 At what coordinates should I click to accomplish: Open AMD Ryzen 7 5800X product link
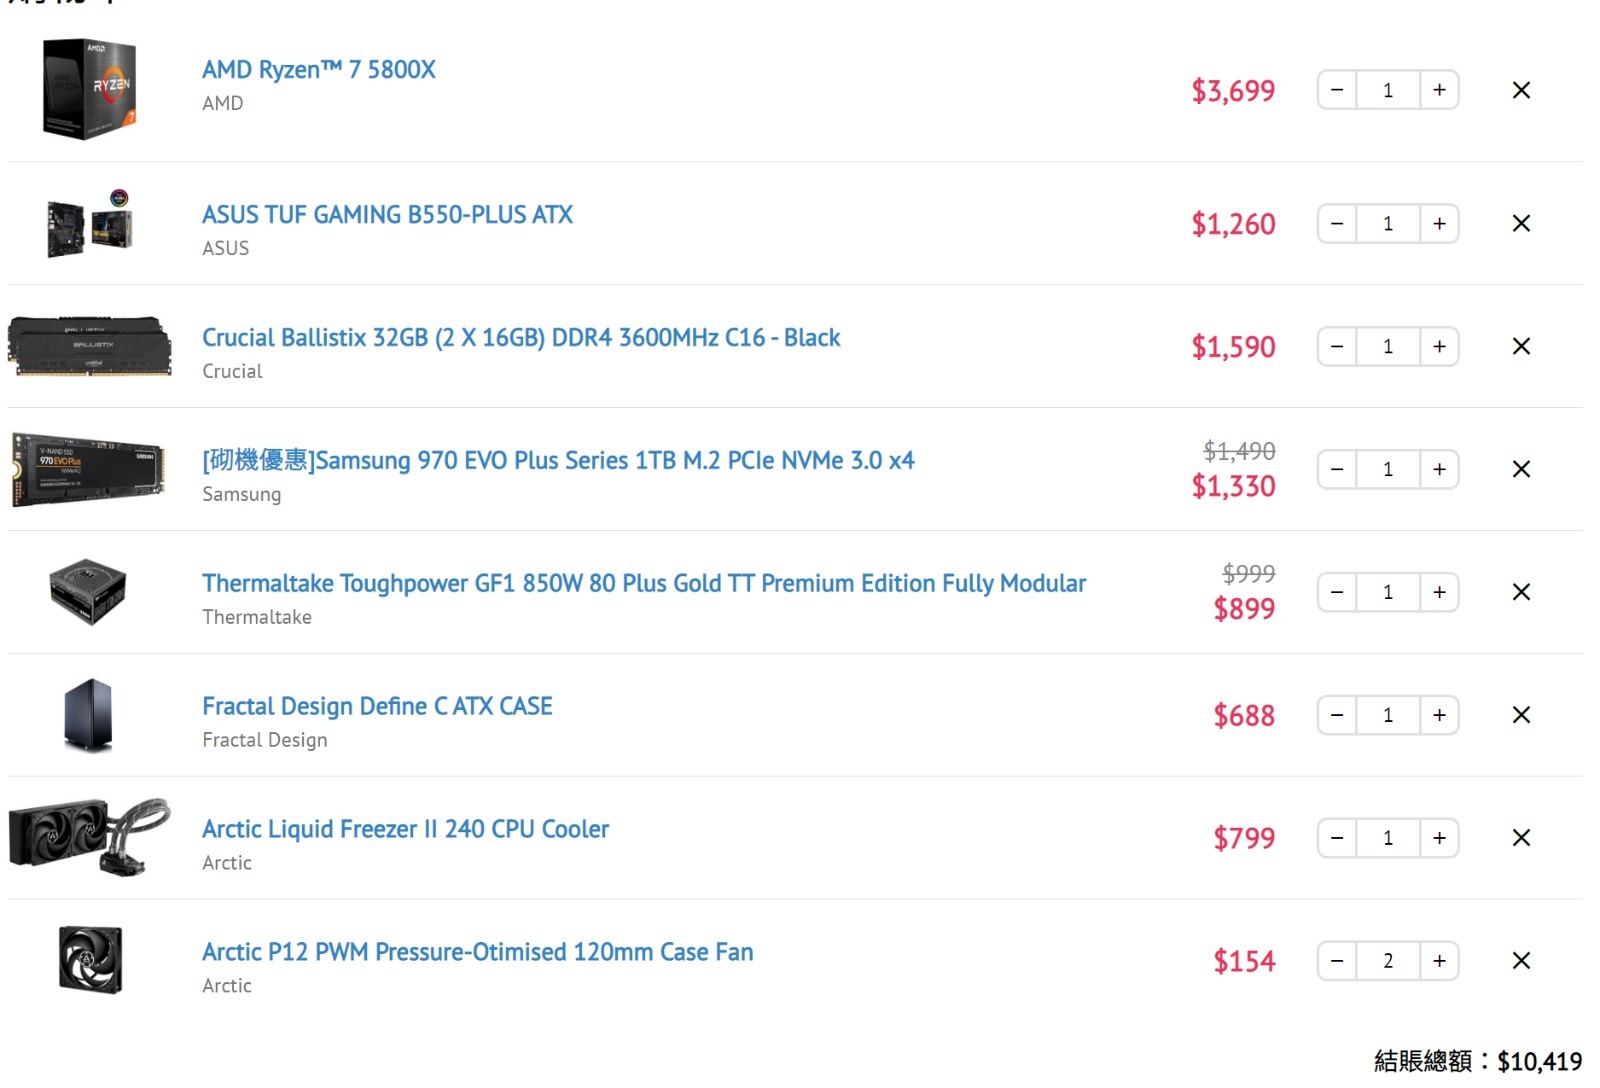point(318,70)
